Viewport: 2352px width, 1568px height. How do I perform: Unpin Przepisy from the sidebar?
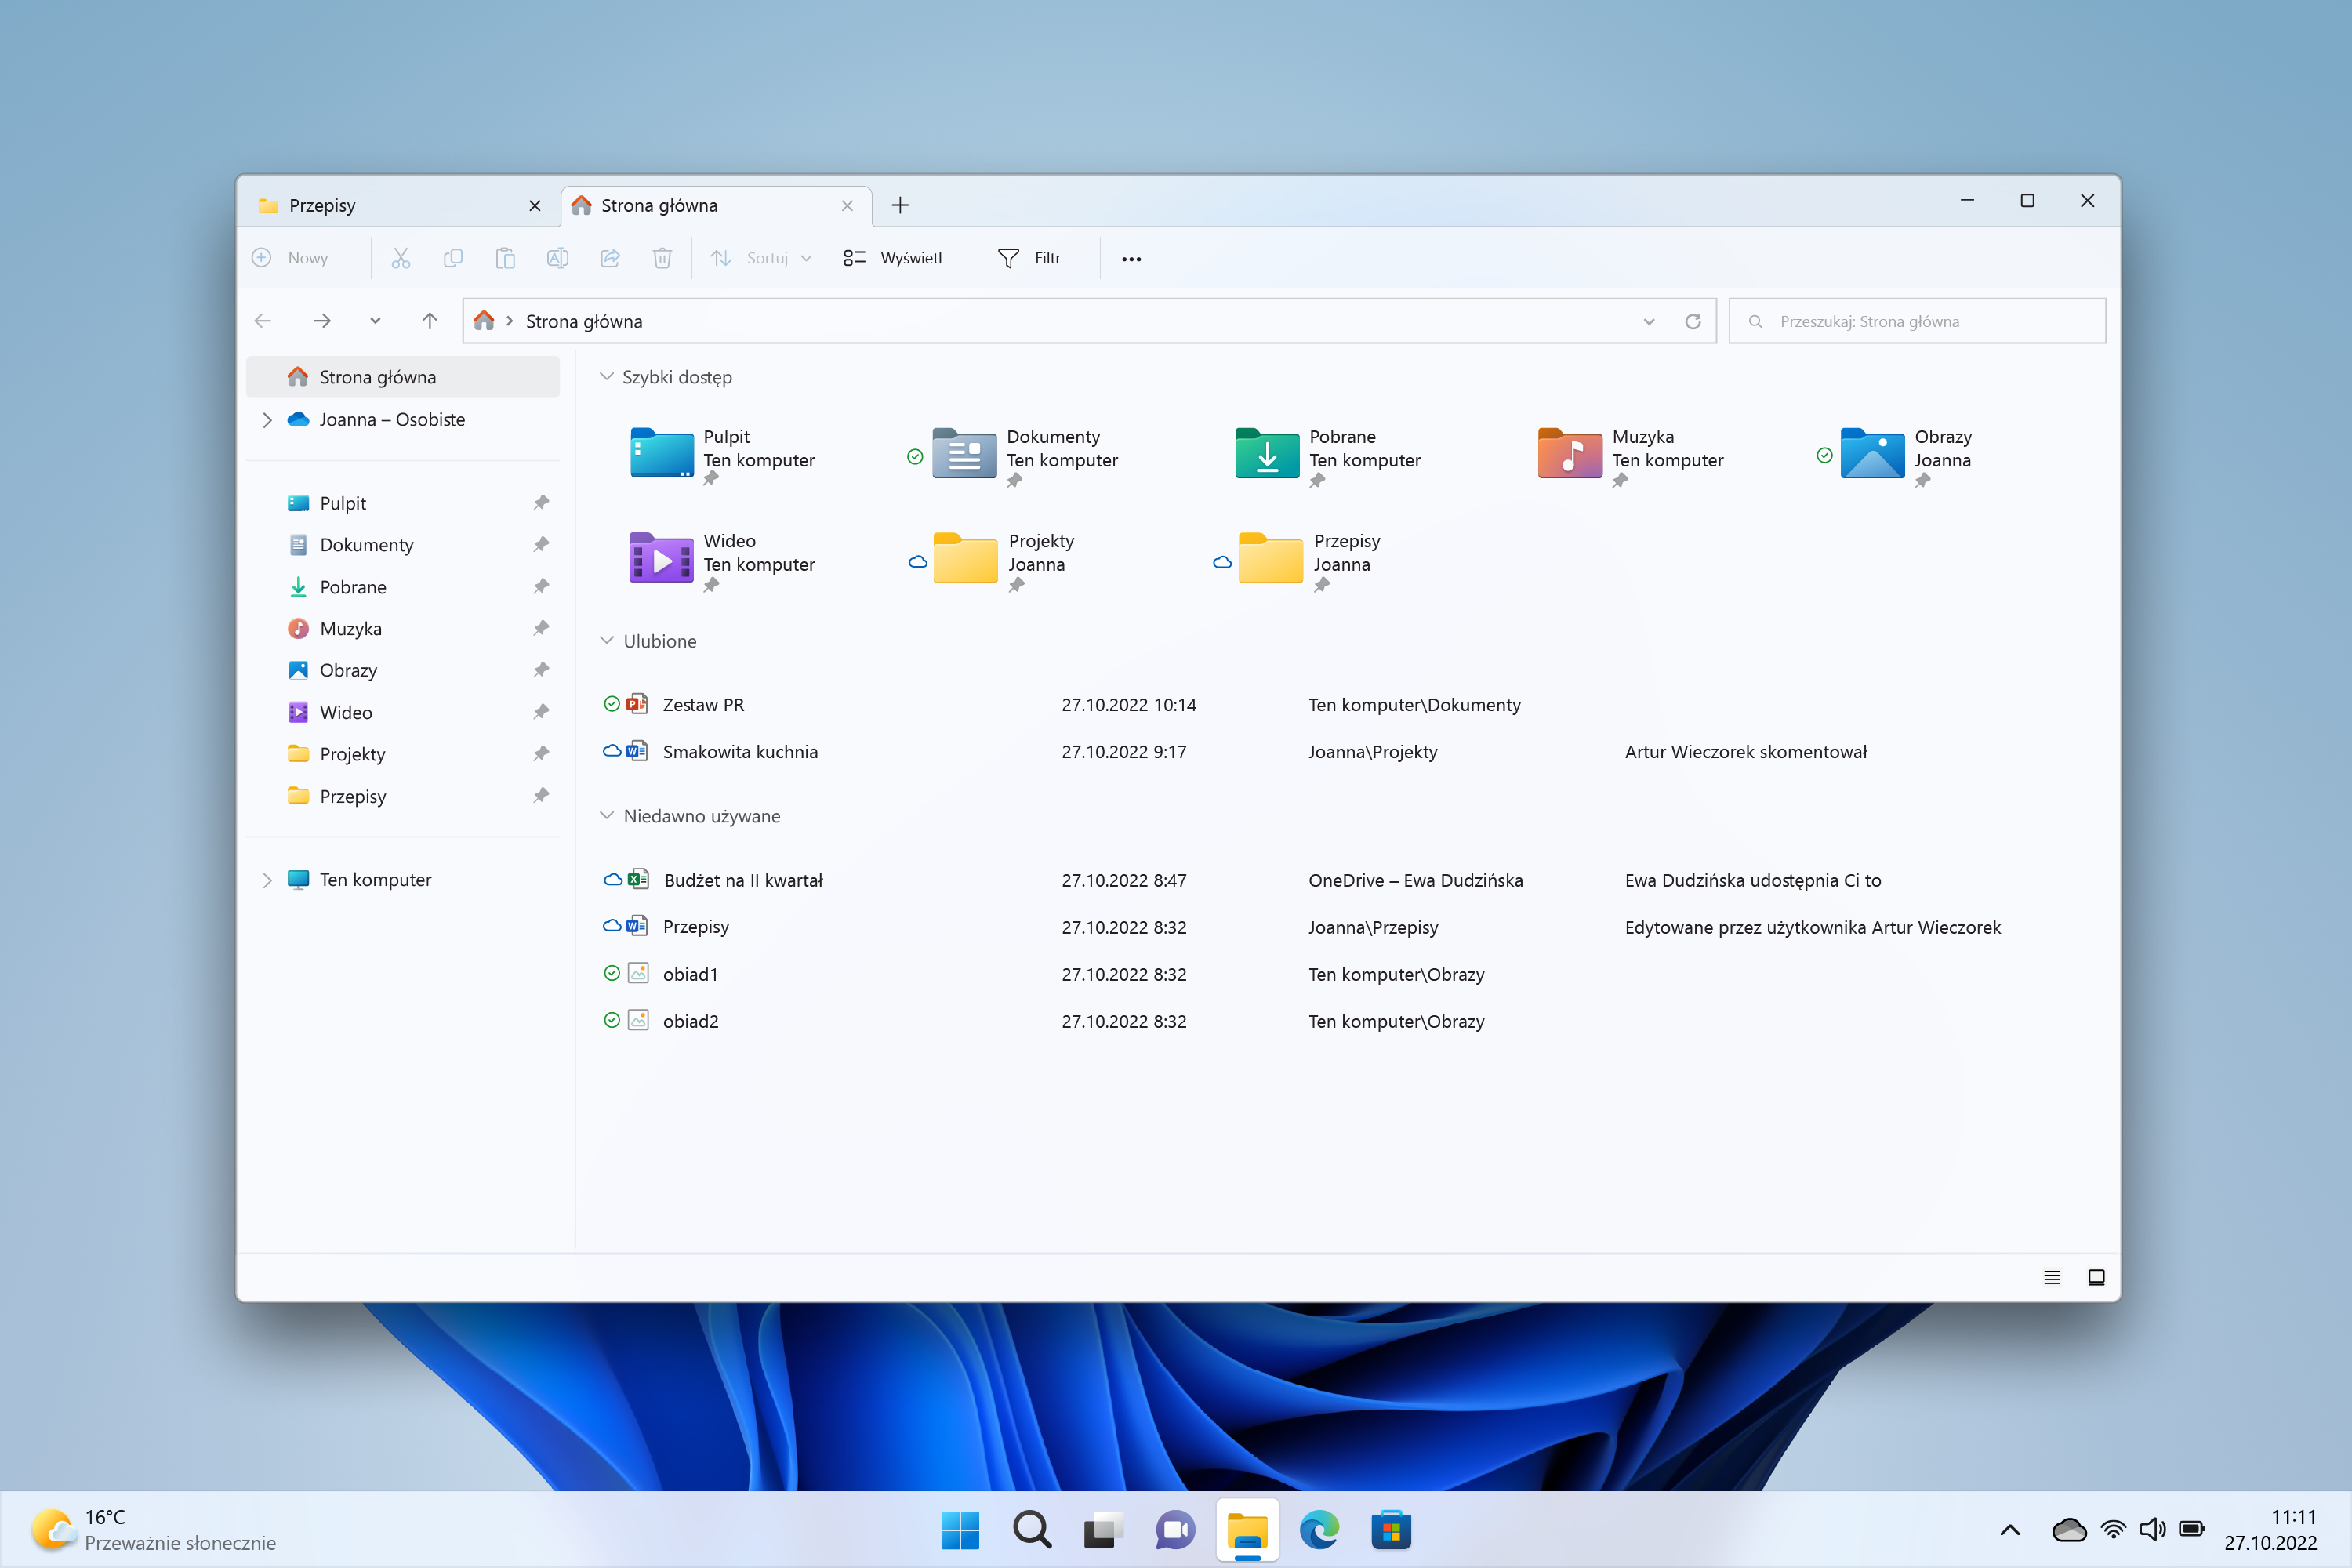point(541,795)
